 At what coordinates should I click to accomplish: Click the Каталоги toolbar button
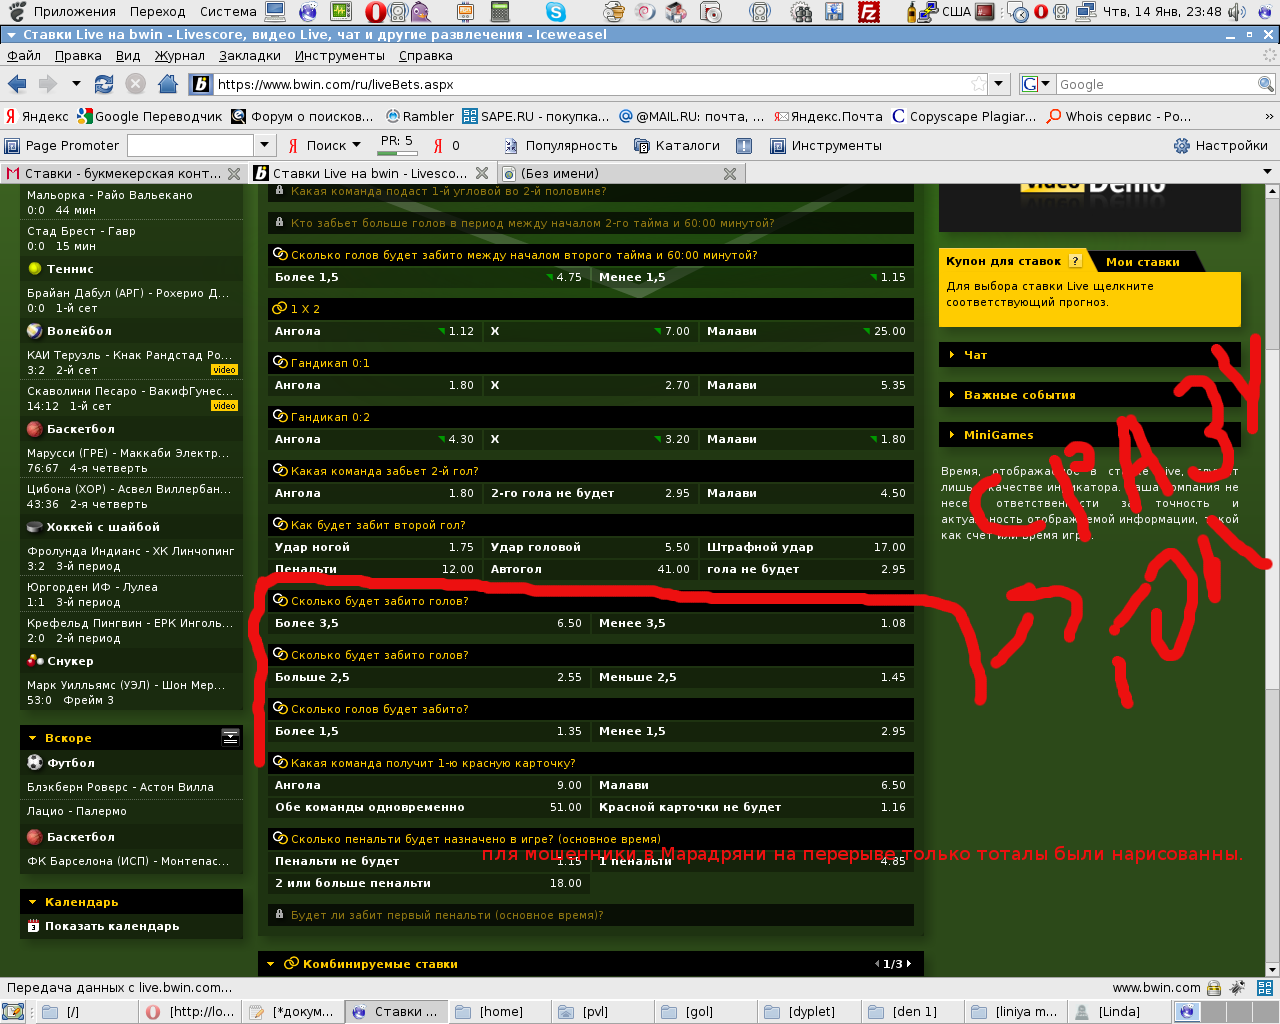[677, 145]
